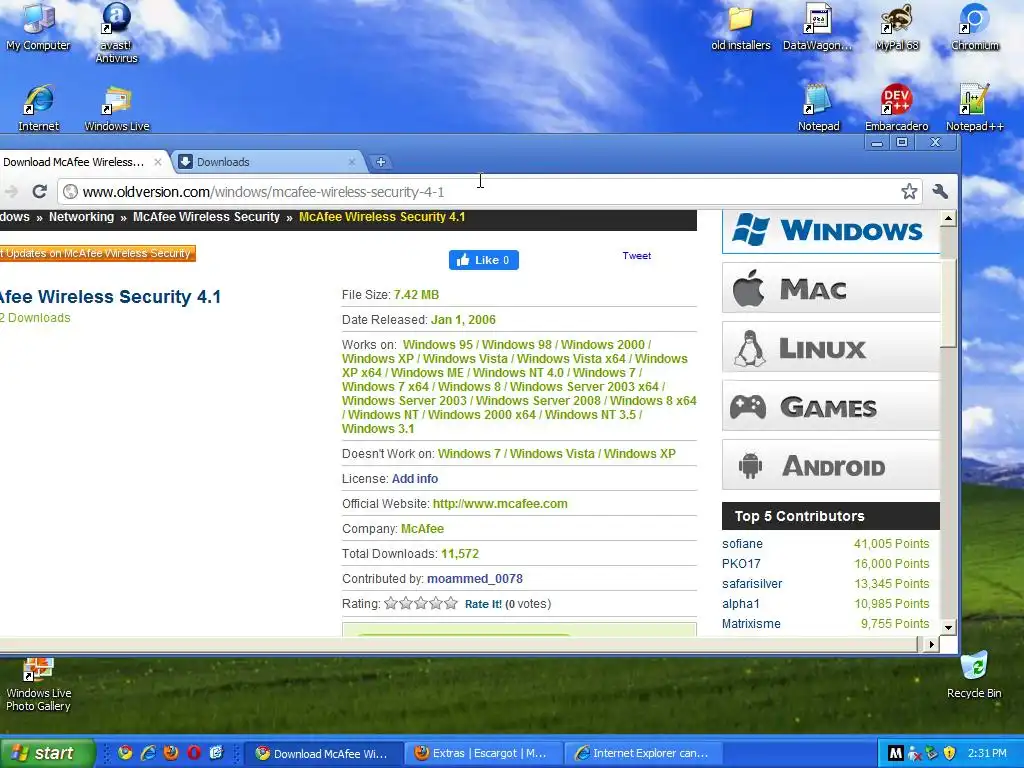Select the Internet Explorer desktop shortcut
This screenshot has width=1024, height=768.
[x=39, y=108]
